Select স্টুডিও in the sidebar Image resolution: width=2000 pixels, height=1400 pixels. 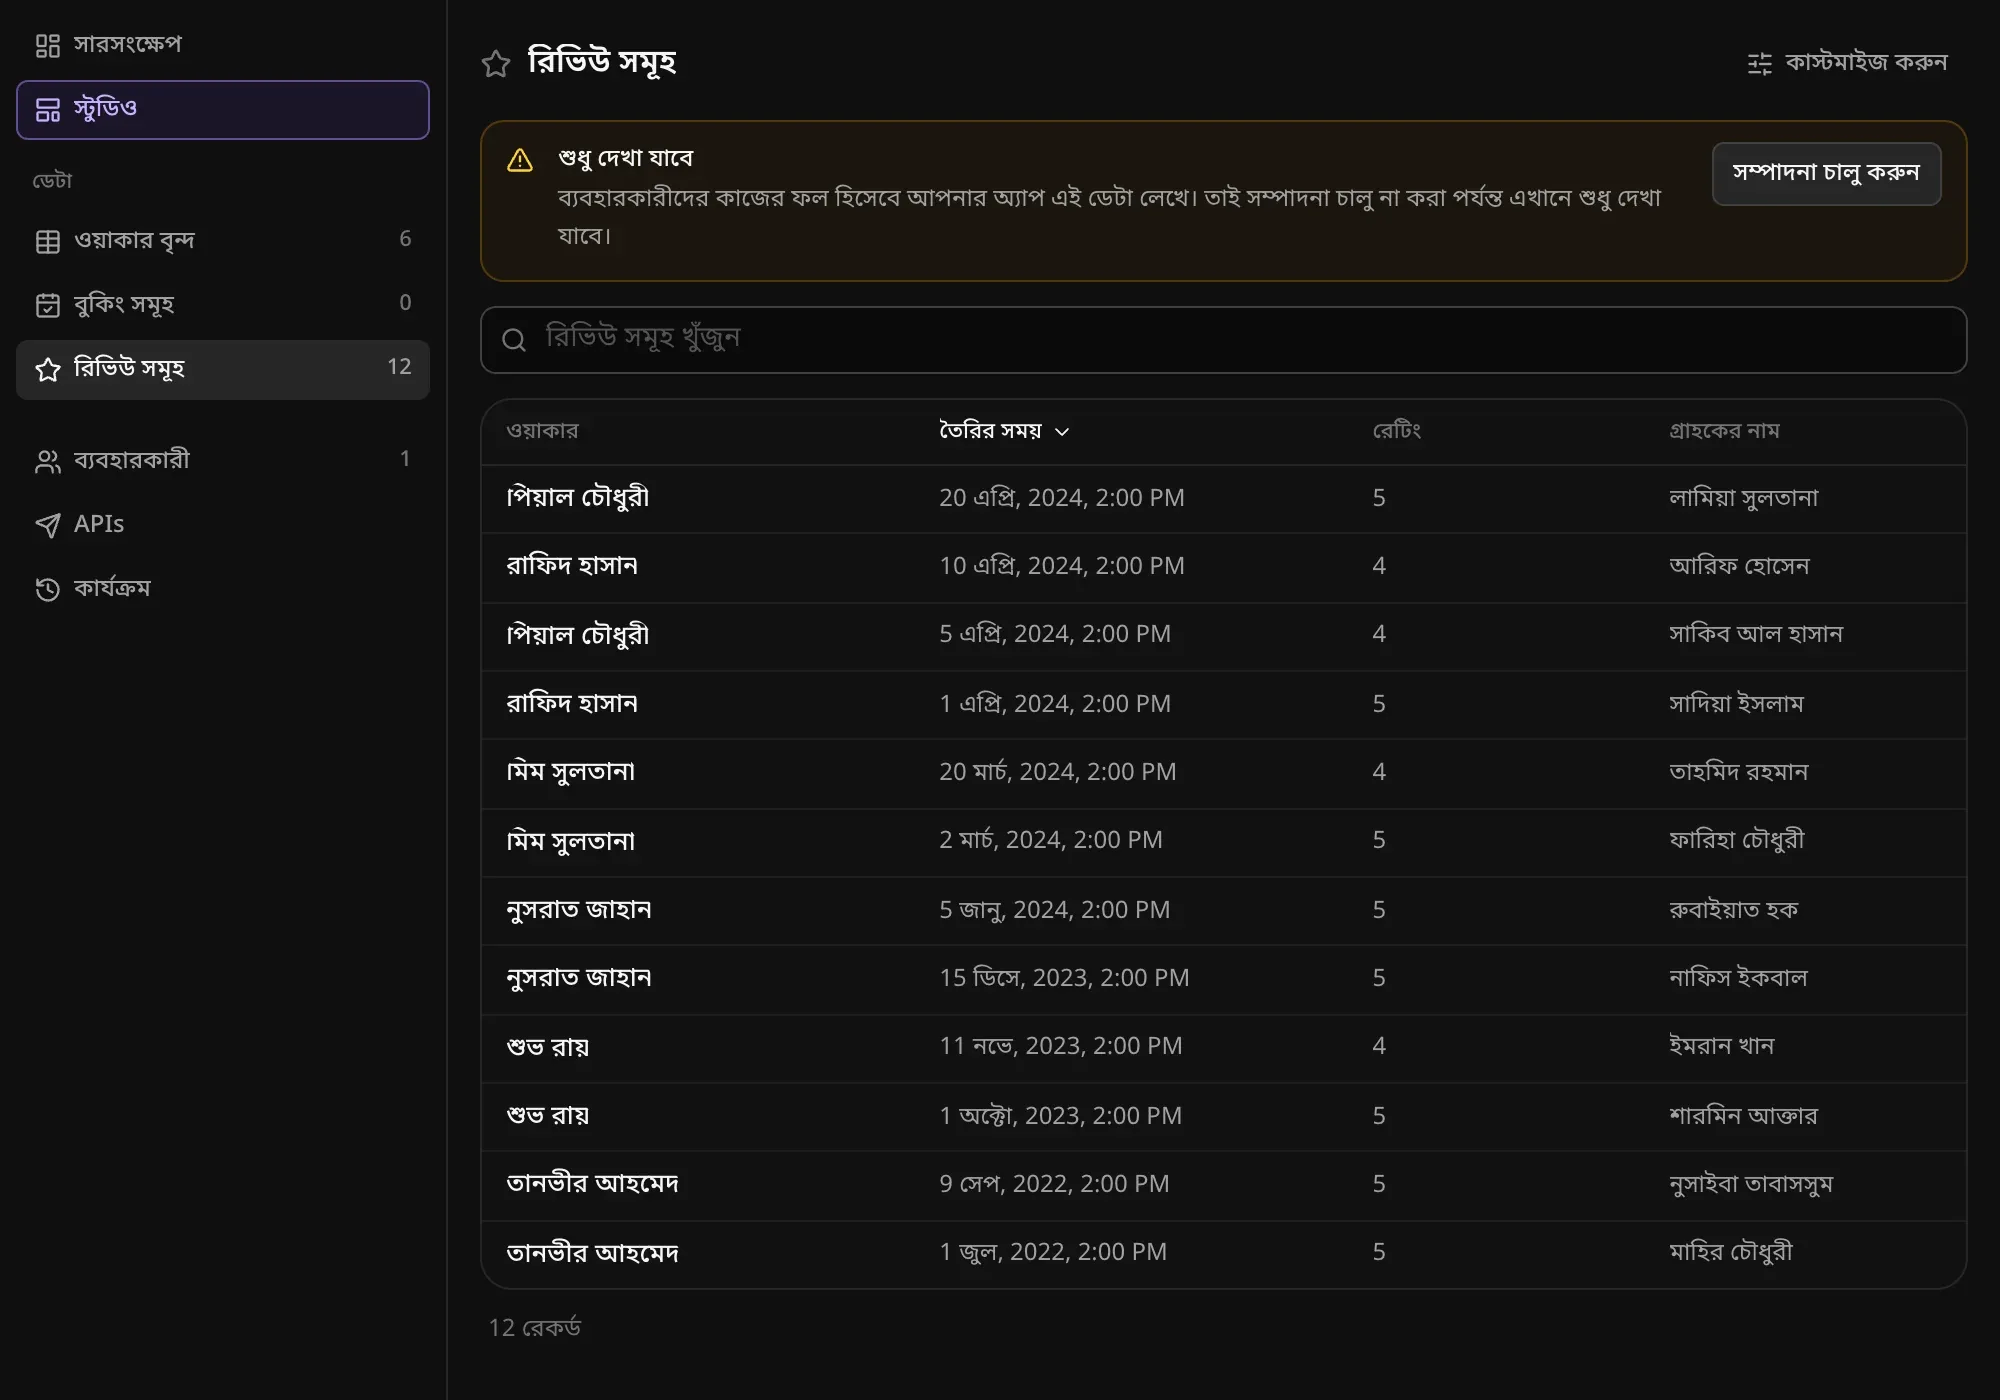(x=223, y=109)
